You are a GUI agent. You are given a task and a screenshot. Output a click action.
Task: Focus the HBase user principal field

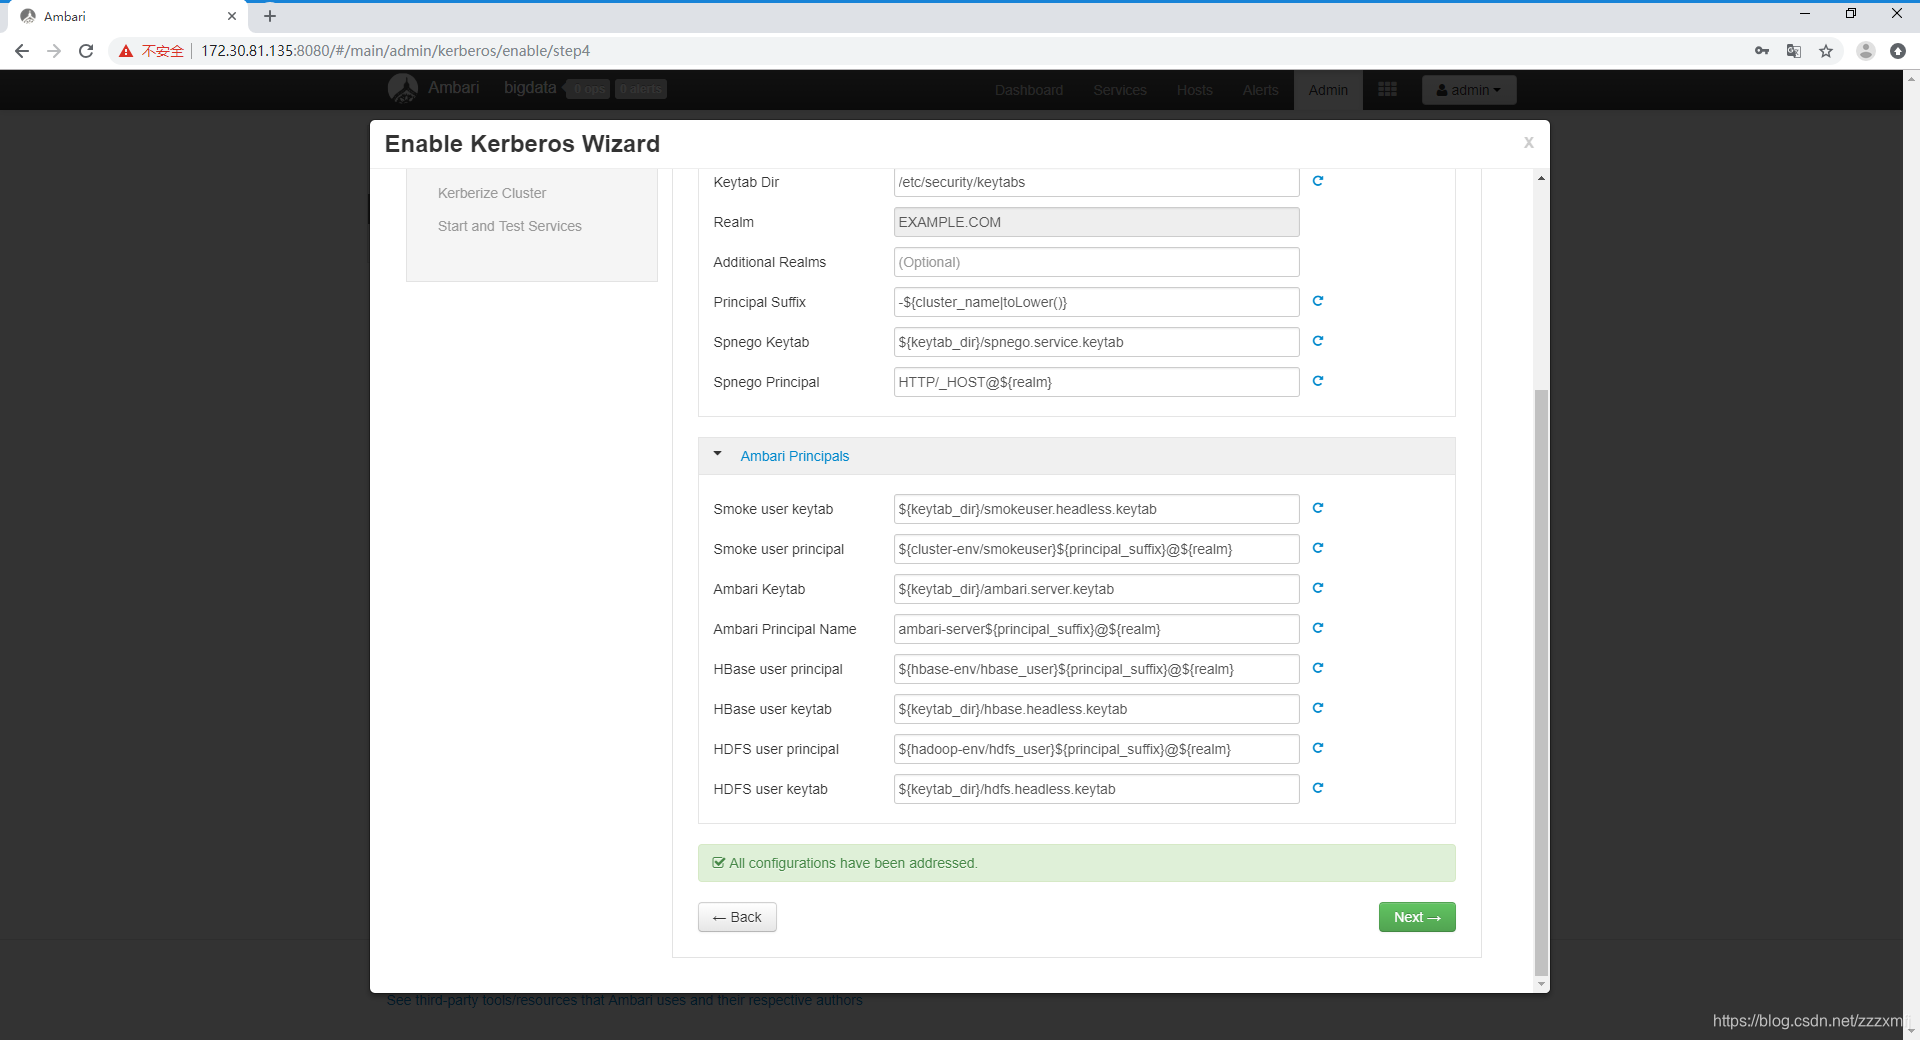(1096, 669)
